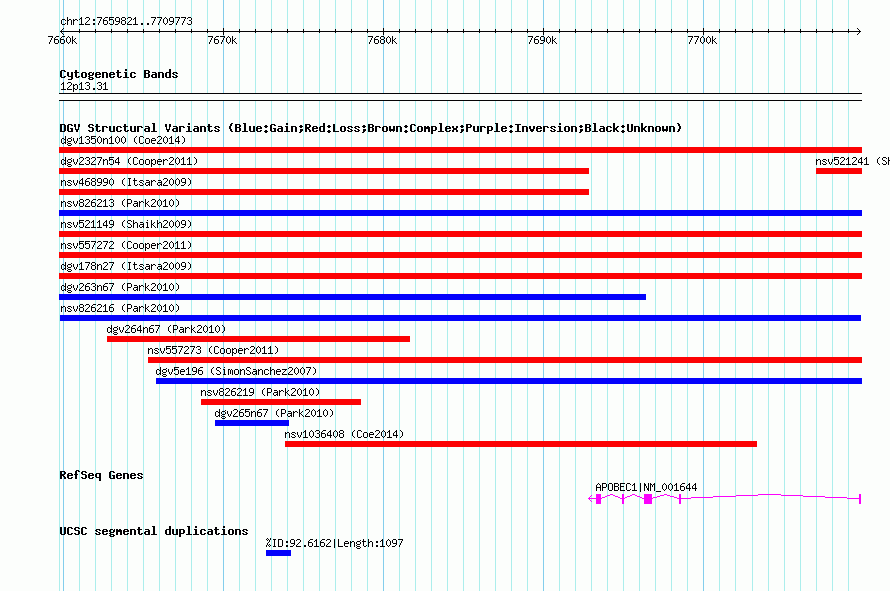Select variant nsv468990 (Itsara2009) label
Image resolution: width=890 pixels, height=591 pixels.
click(126, 182)
